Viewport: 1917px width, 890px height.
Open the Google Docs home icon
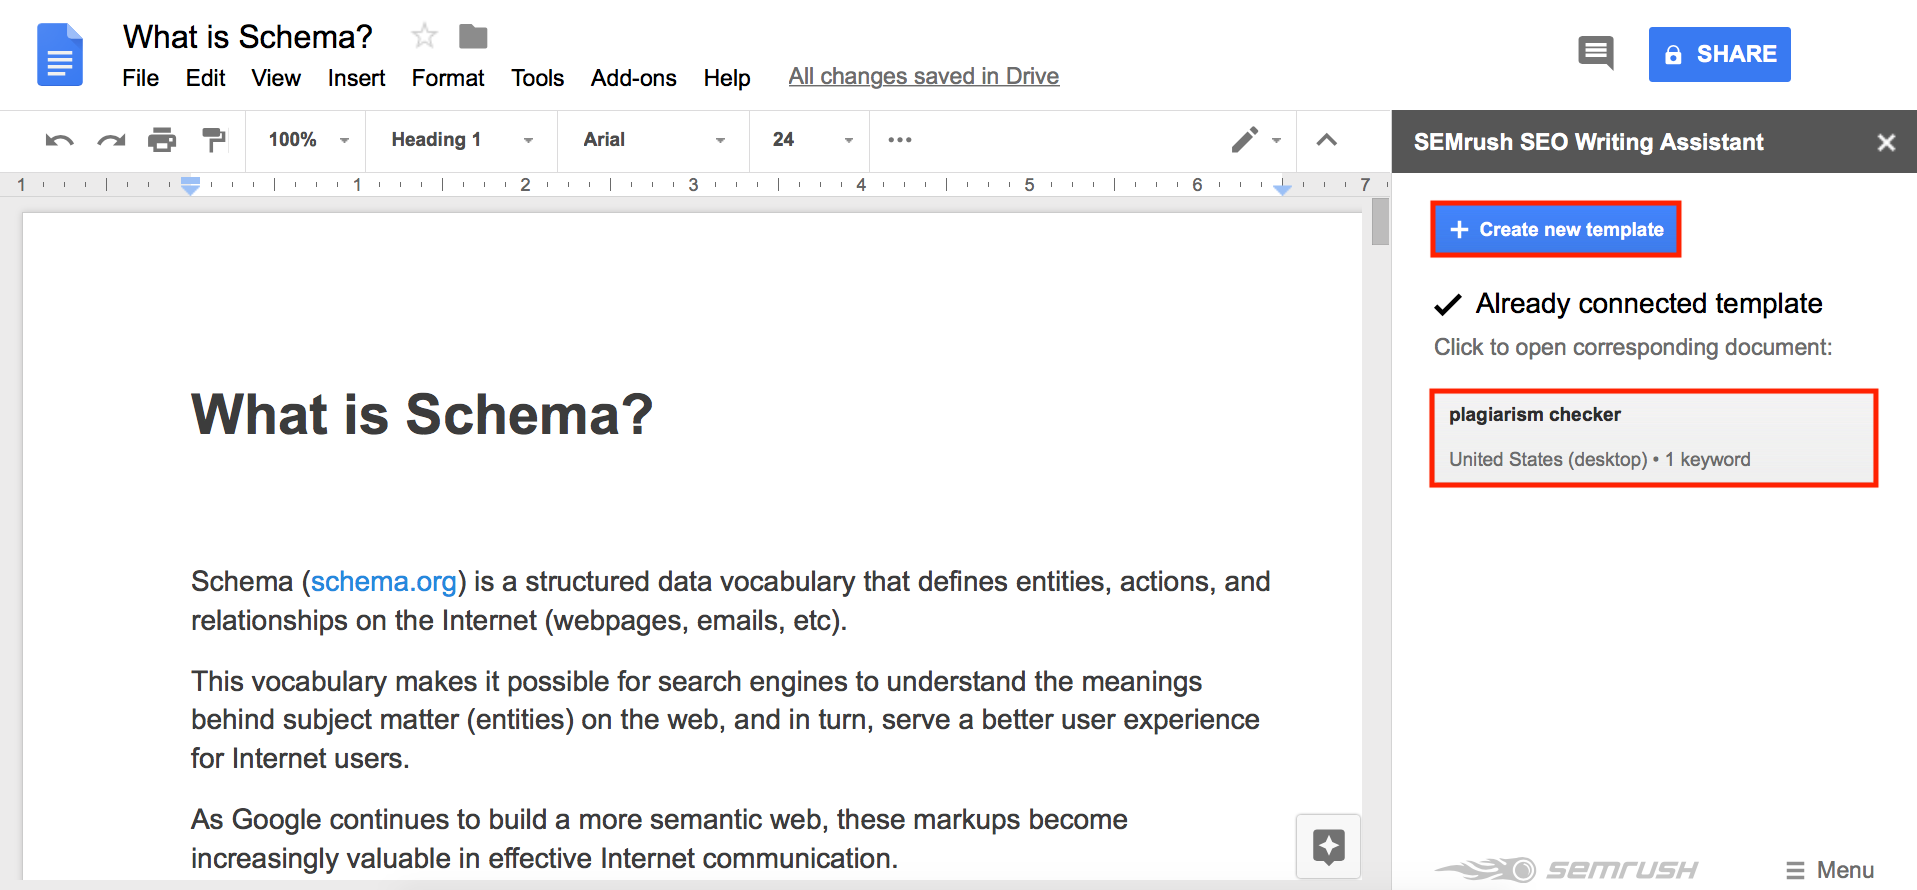60,55
